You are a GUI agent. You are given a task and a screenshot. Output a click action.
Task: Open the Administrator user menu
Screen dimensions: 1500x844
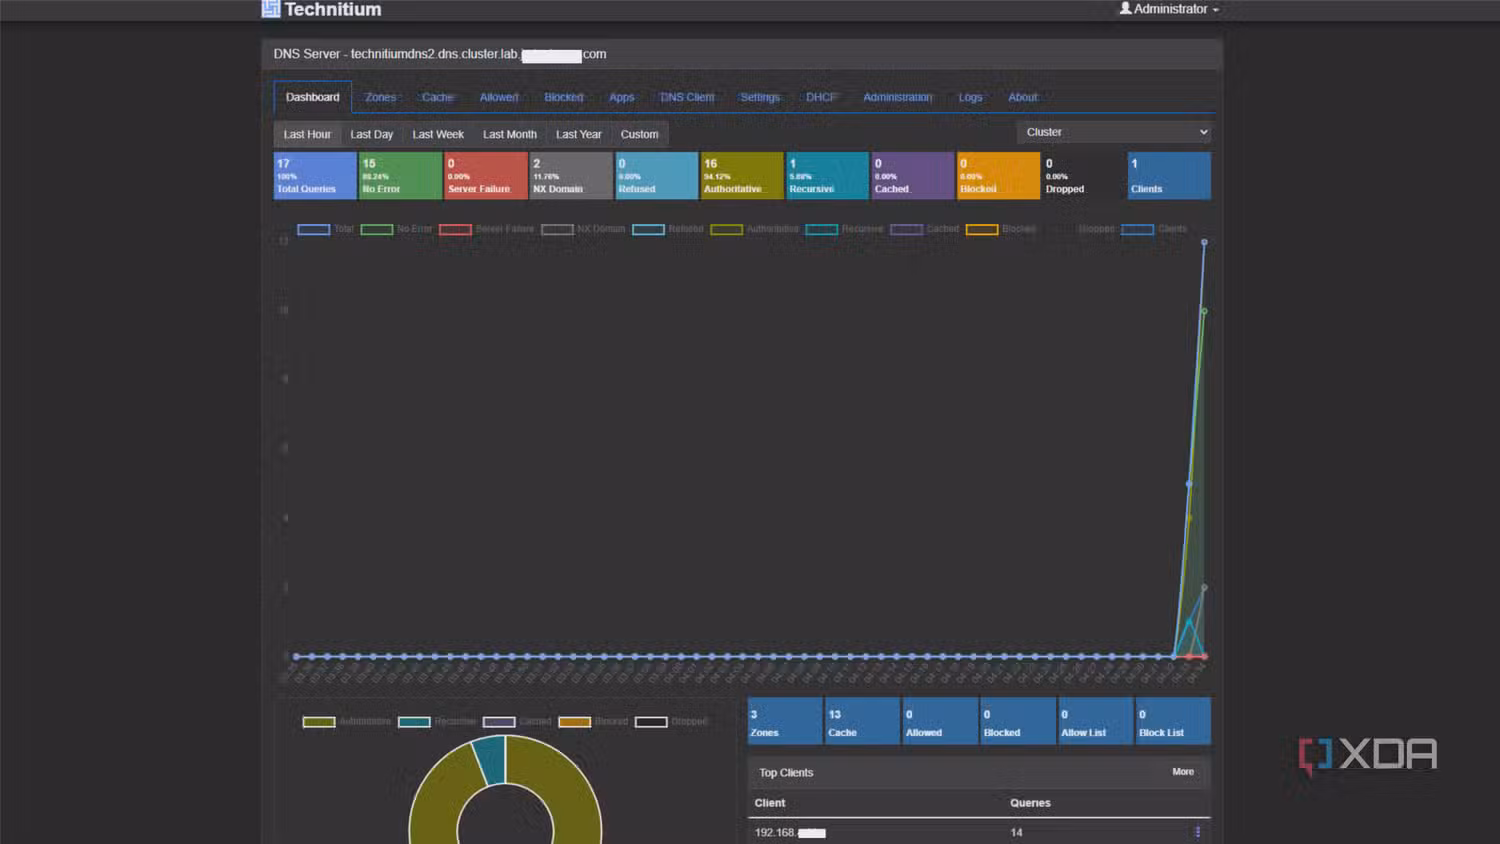1169,9
